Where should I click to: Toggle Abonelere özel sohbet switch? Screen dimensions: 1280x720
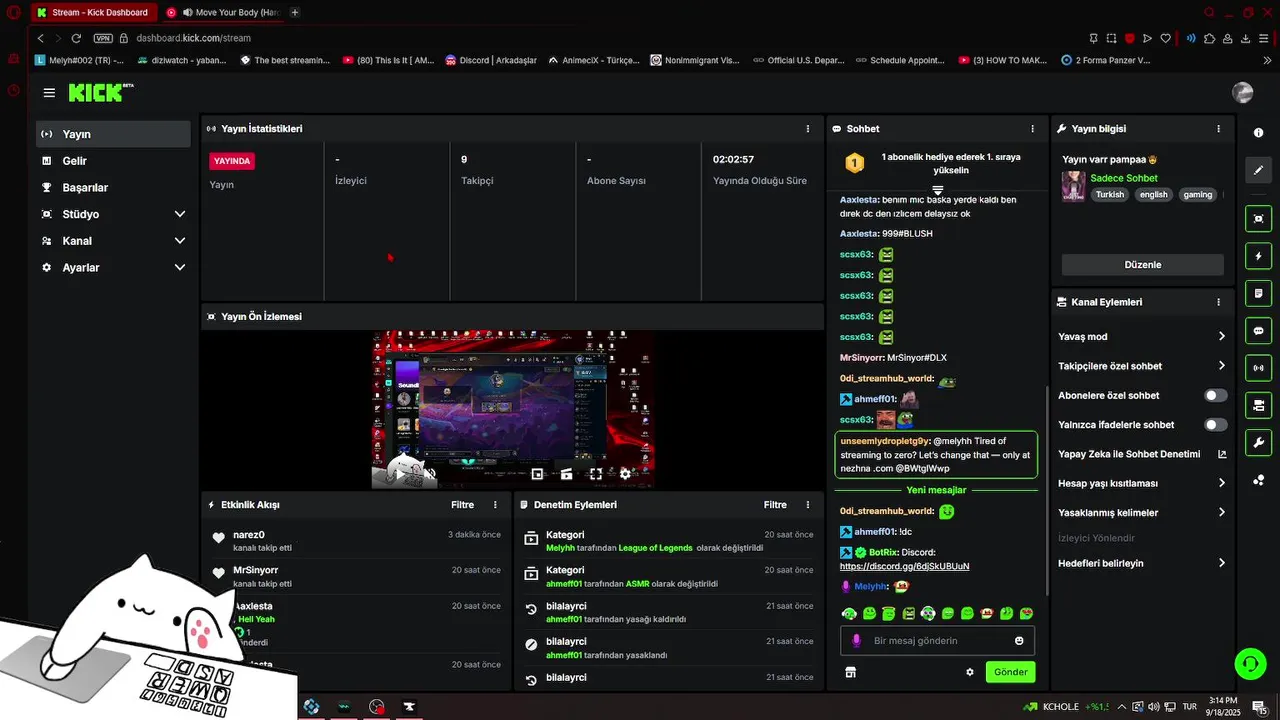coord(1216,396)
